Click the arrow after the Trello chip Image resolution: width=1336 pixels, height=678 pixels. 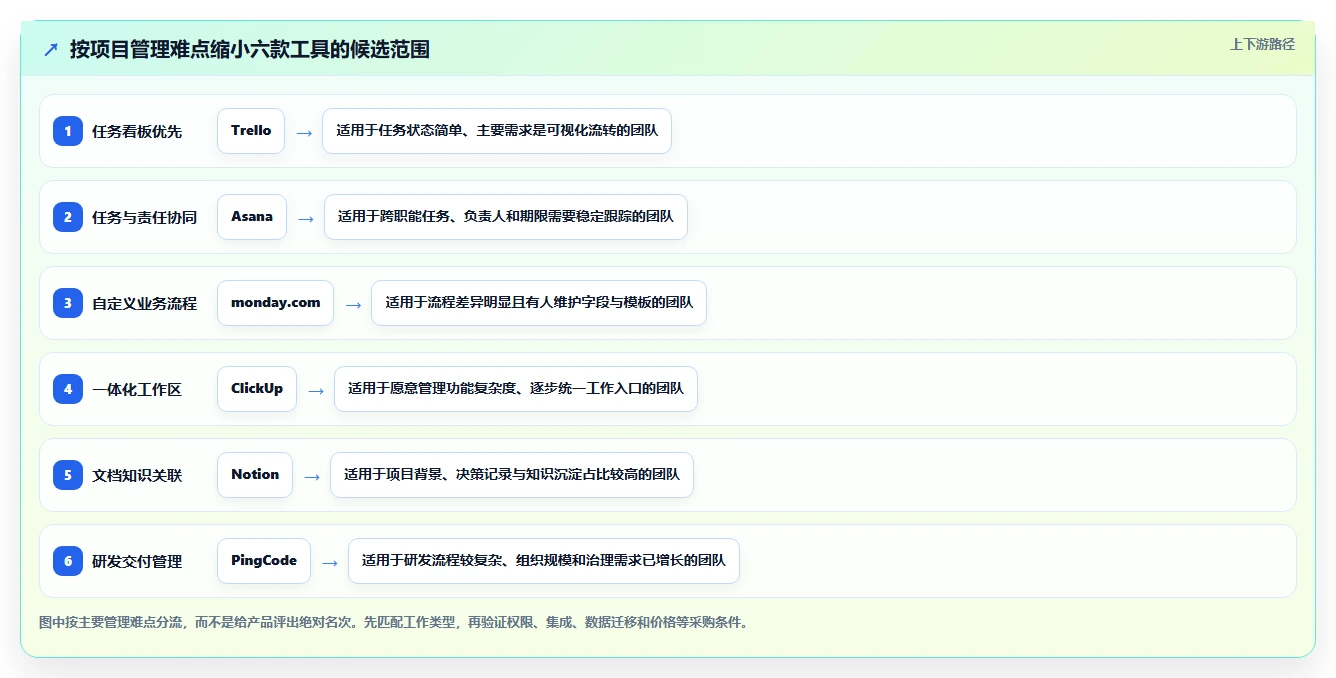pyautogui.click(x=304, y=132)
